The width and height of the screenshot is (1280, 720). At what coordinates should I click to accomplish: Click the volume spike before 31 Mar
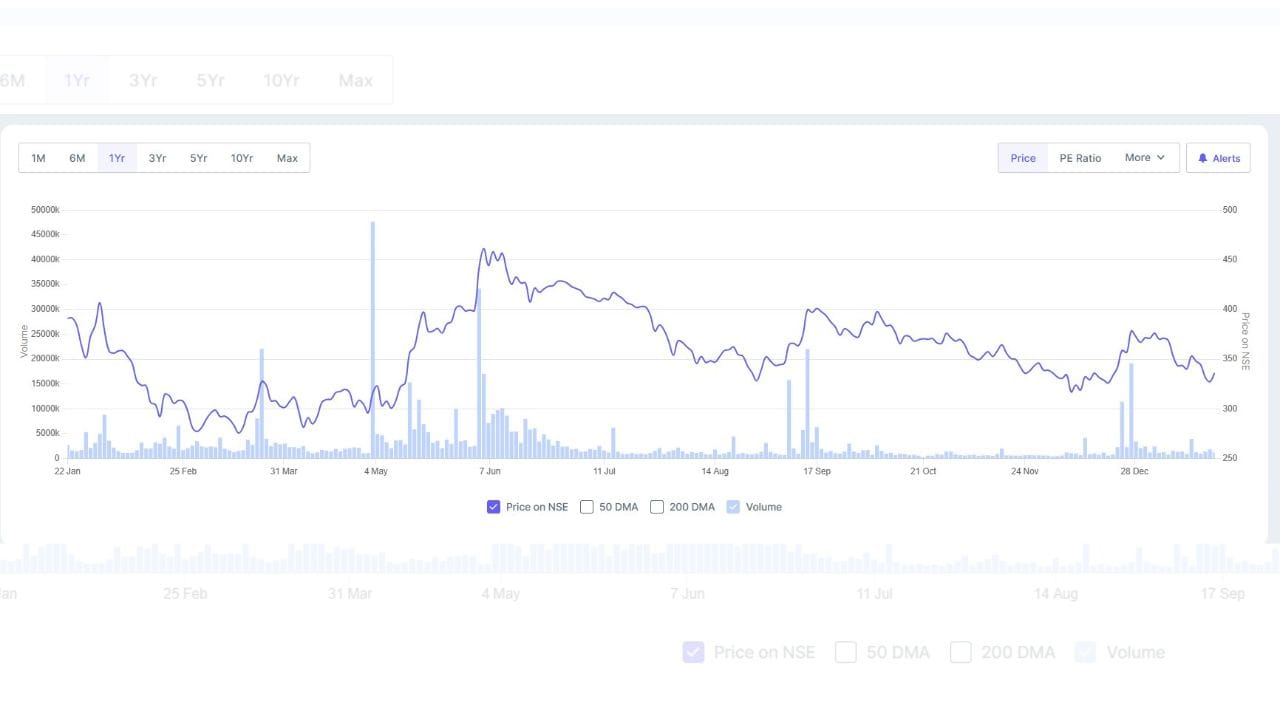pyautogui.click(x=261, y=400)
